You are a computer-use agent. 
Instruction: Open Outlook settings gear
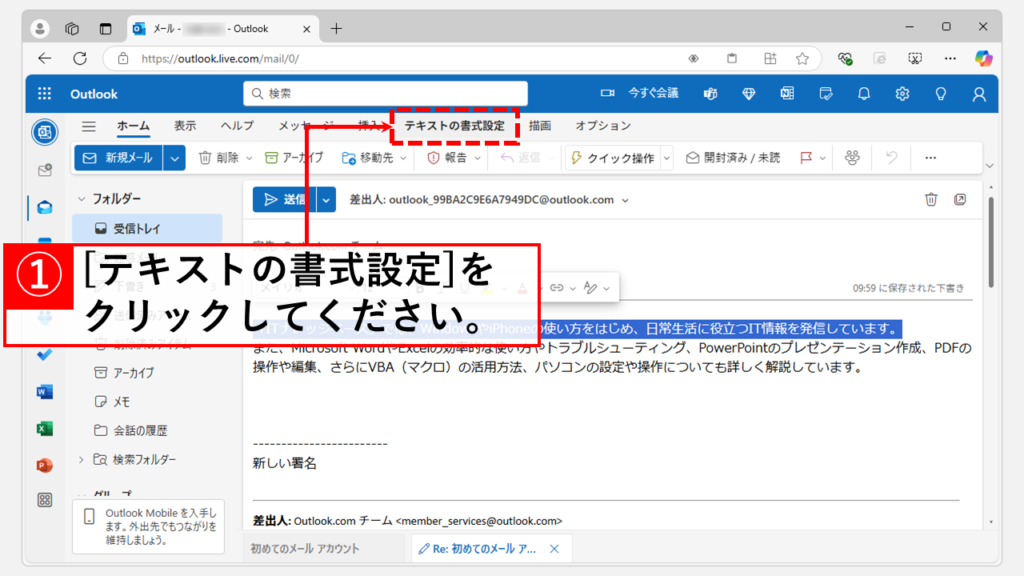[x=902, y=93]
